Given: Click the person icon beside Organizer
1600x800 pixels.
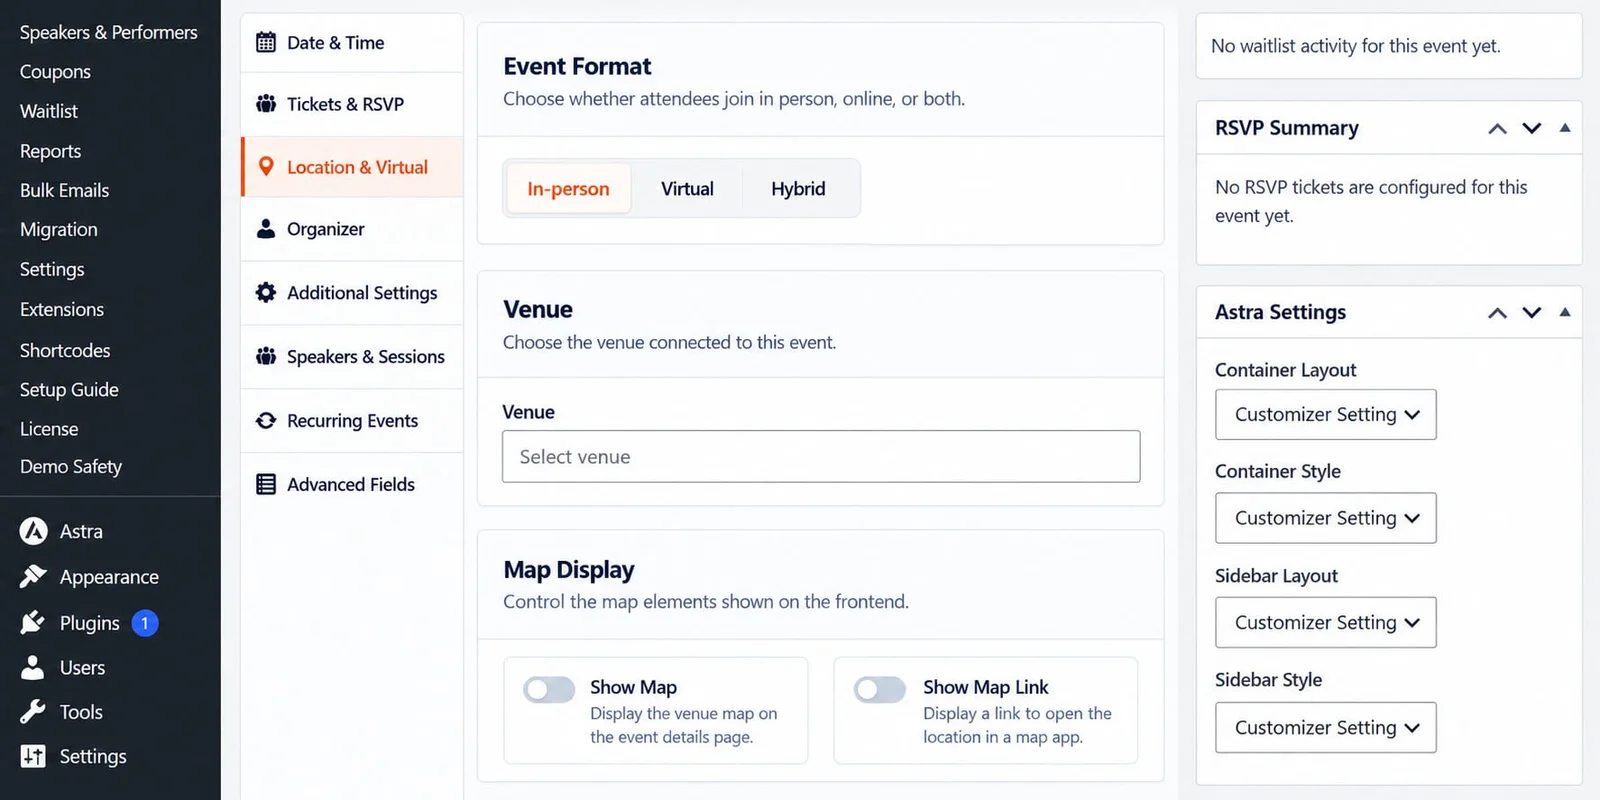Looking at the screenshot, I should tap(266, 229).
